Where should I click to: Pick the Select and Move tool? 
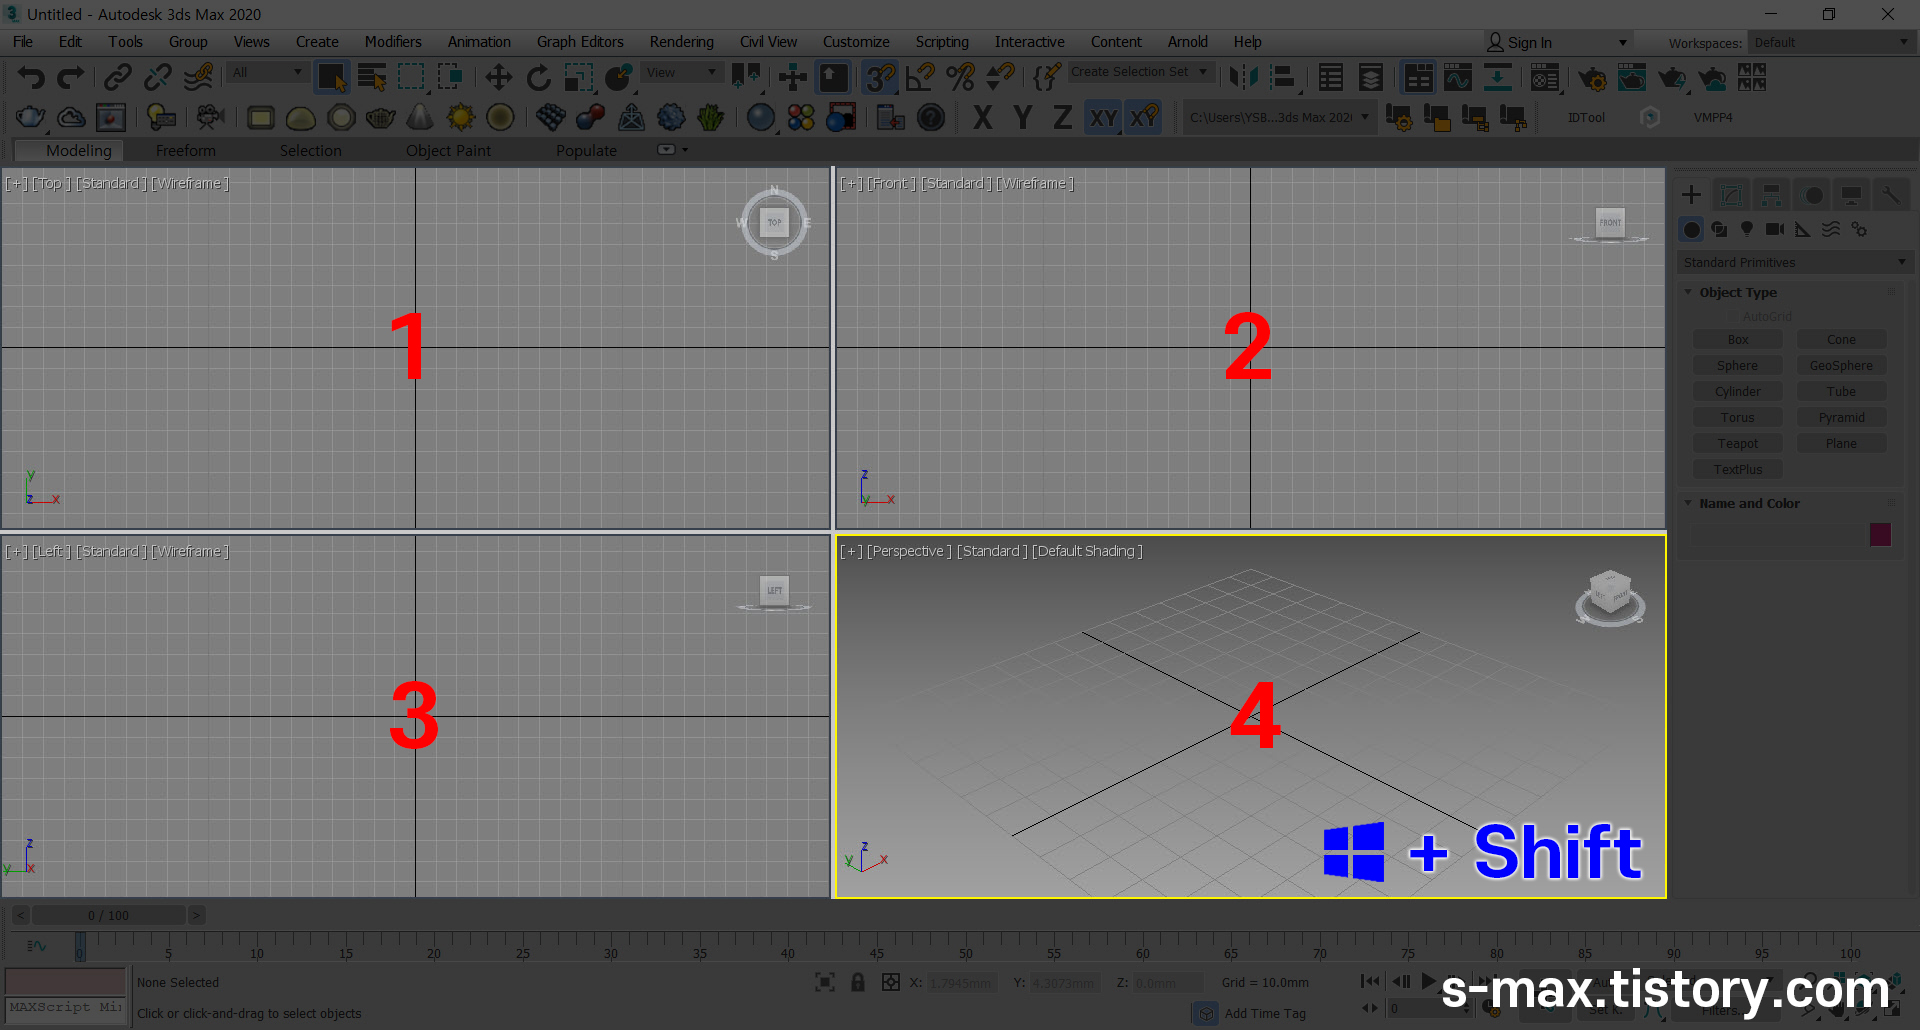[x=498, y=77]
